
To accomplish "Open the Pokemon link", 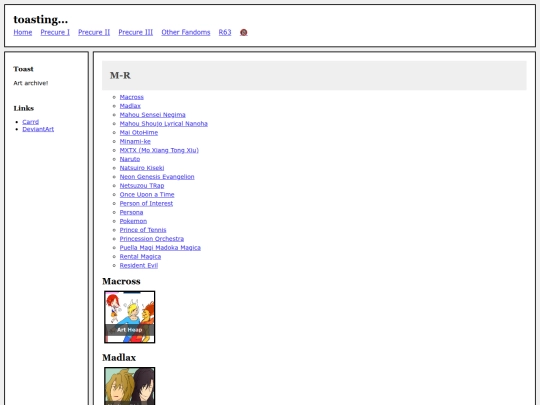I will point(133,221).
